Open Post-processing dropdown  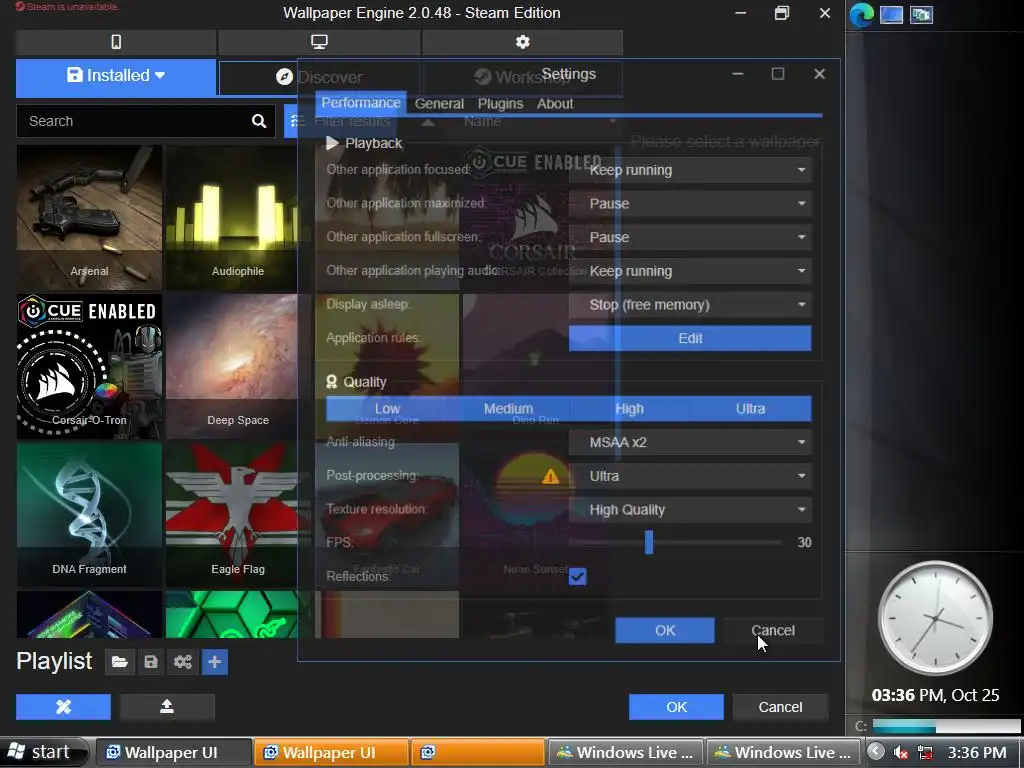pyautogui.click(x=690, y=476)
